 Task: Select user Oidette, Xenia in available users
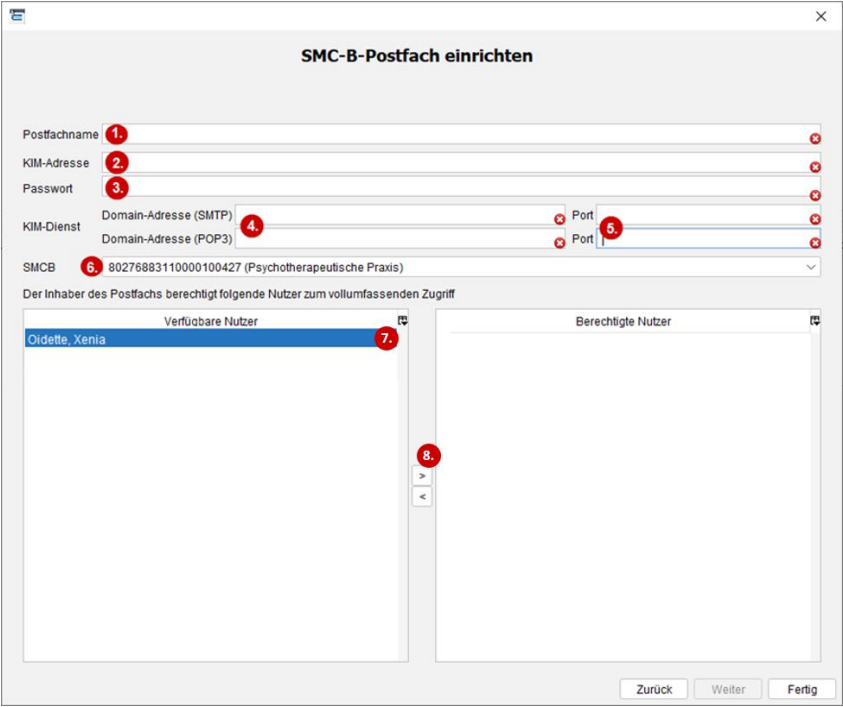click(x=211, y=339)
